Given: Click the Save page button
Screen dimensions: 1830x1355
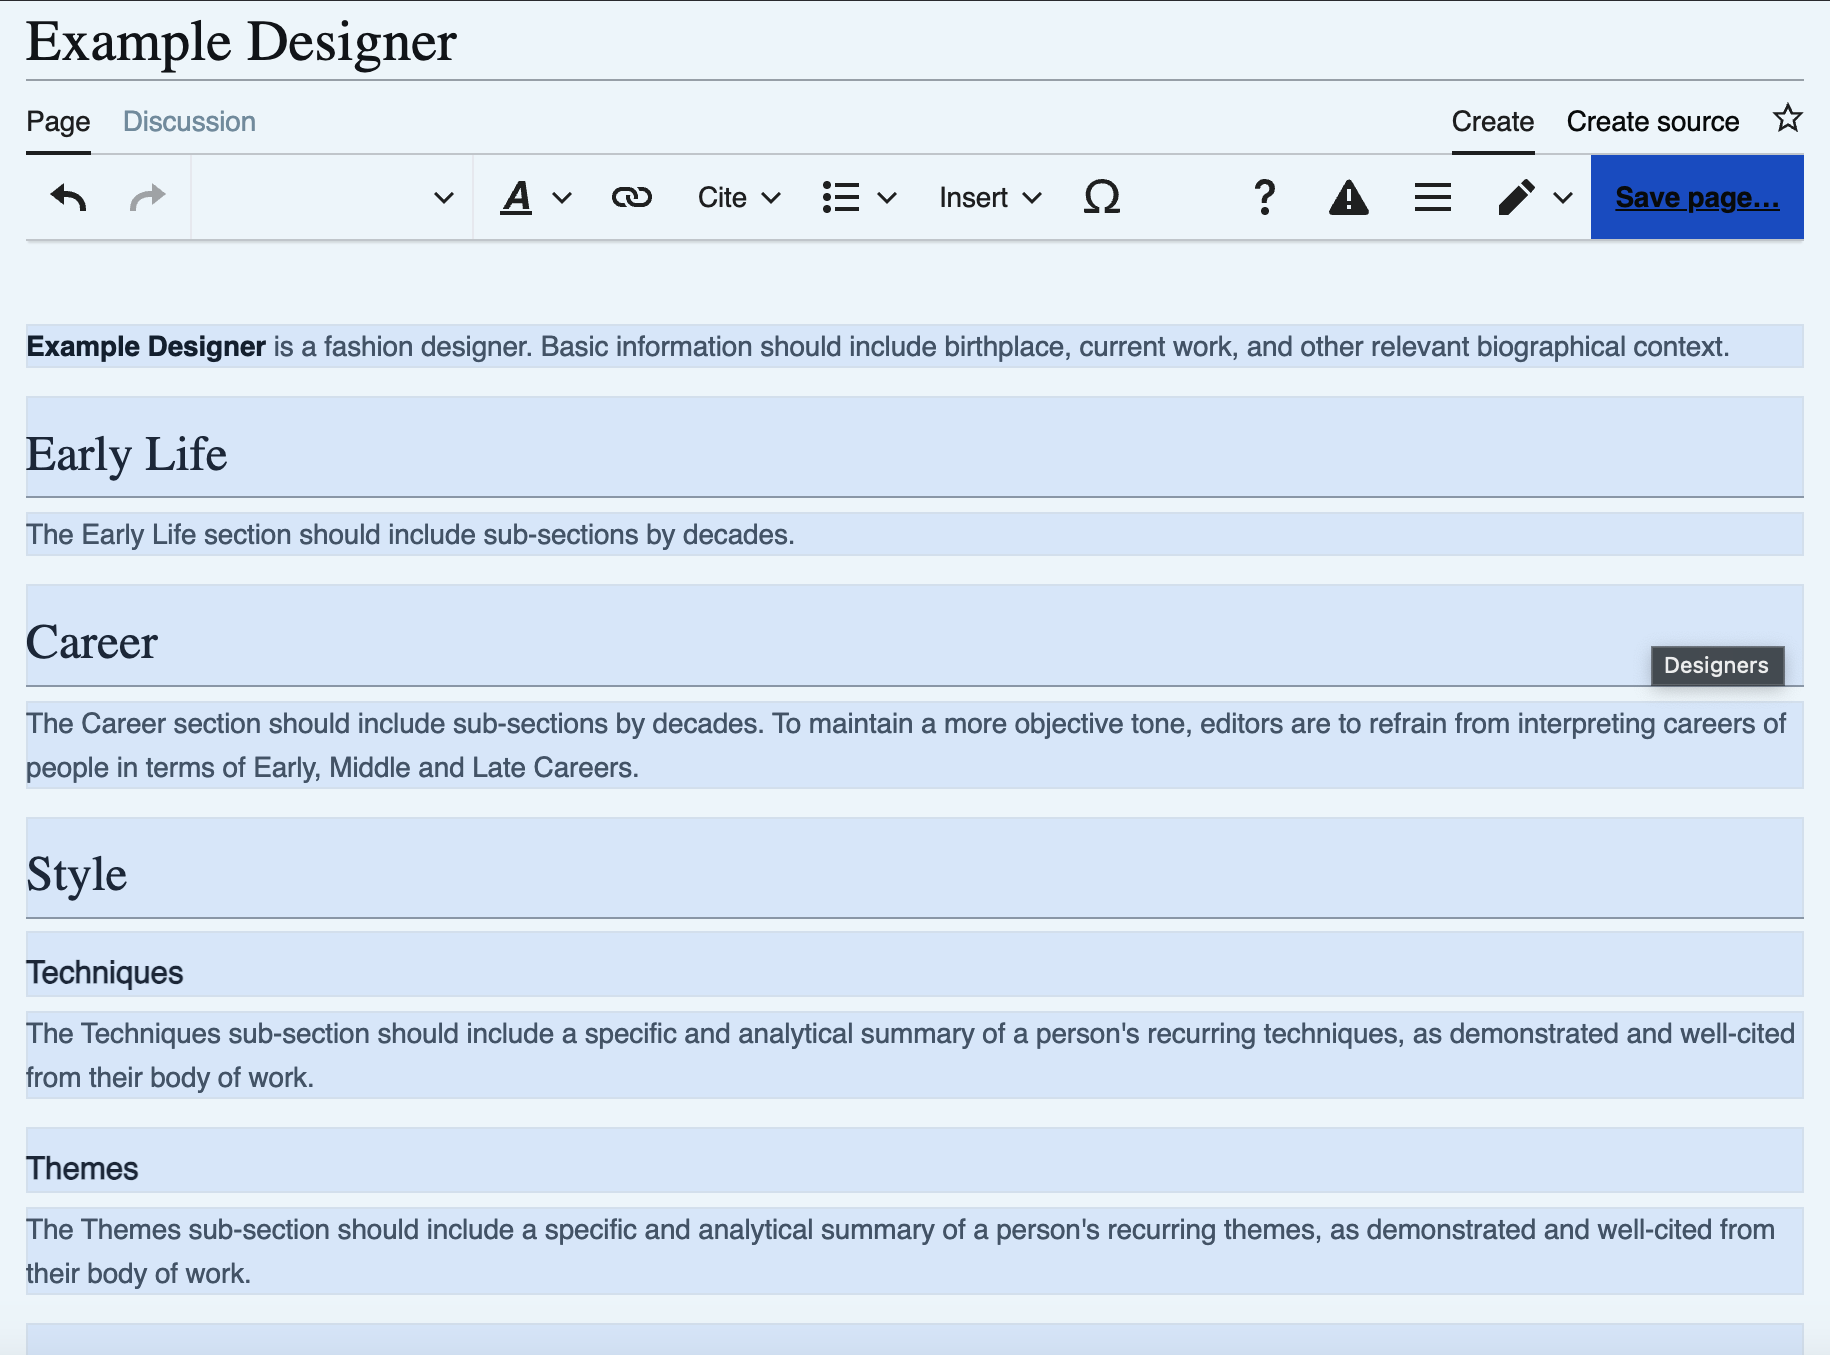Looking at the screenshot, I should pyautogui.click(x=1697, y=197).
